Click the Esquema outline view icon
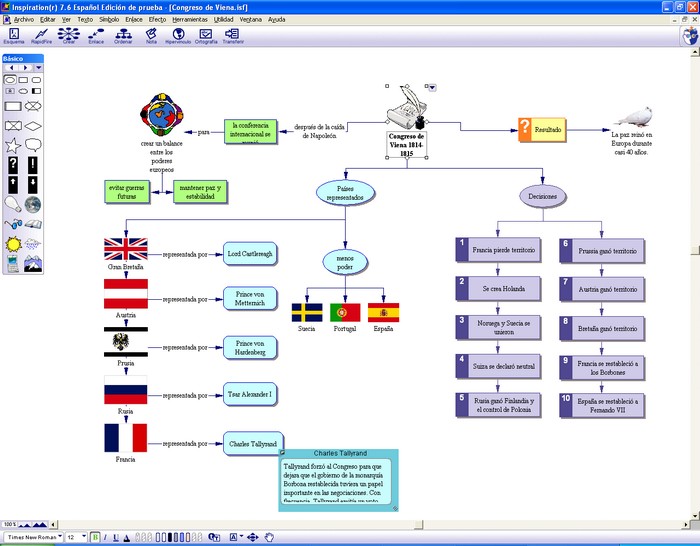 [14, 35]
